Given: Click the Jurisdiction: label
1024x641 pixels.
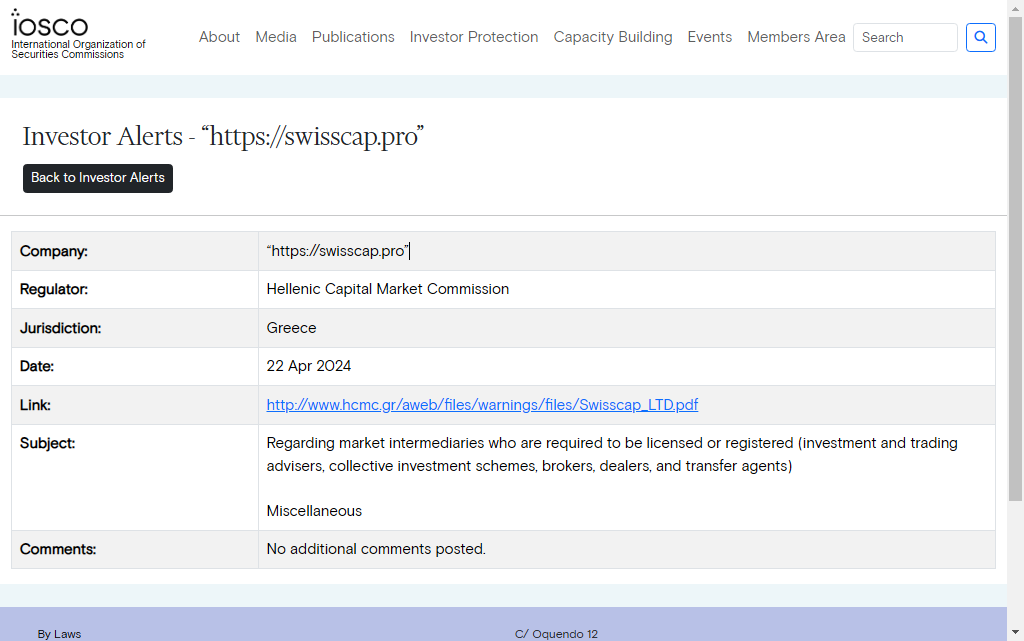Looking at the screenshot, I should 61,328.
